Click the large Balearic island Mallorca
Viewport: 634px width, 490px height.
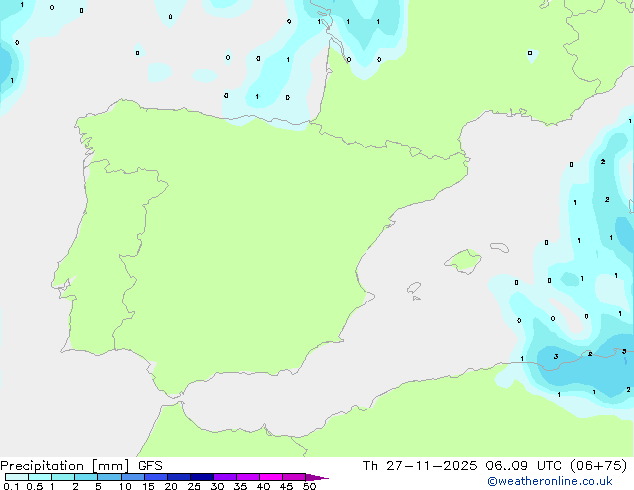point(464,261)
